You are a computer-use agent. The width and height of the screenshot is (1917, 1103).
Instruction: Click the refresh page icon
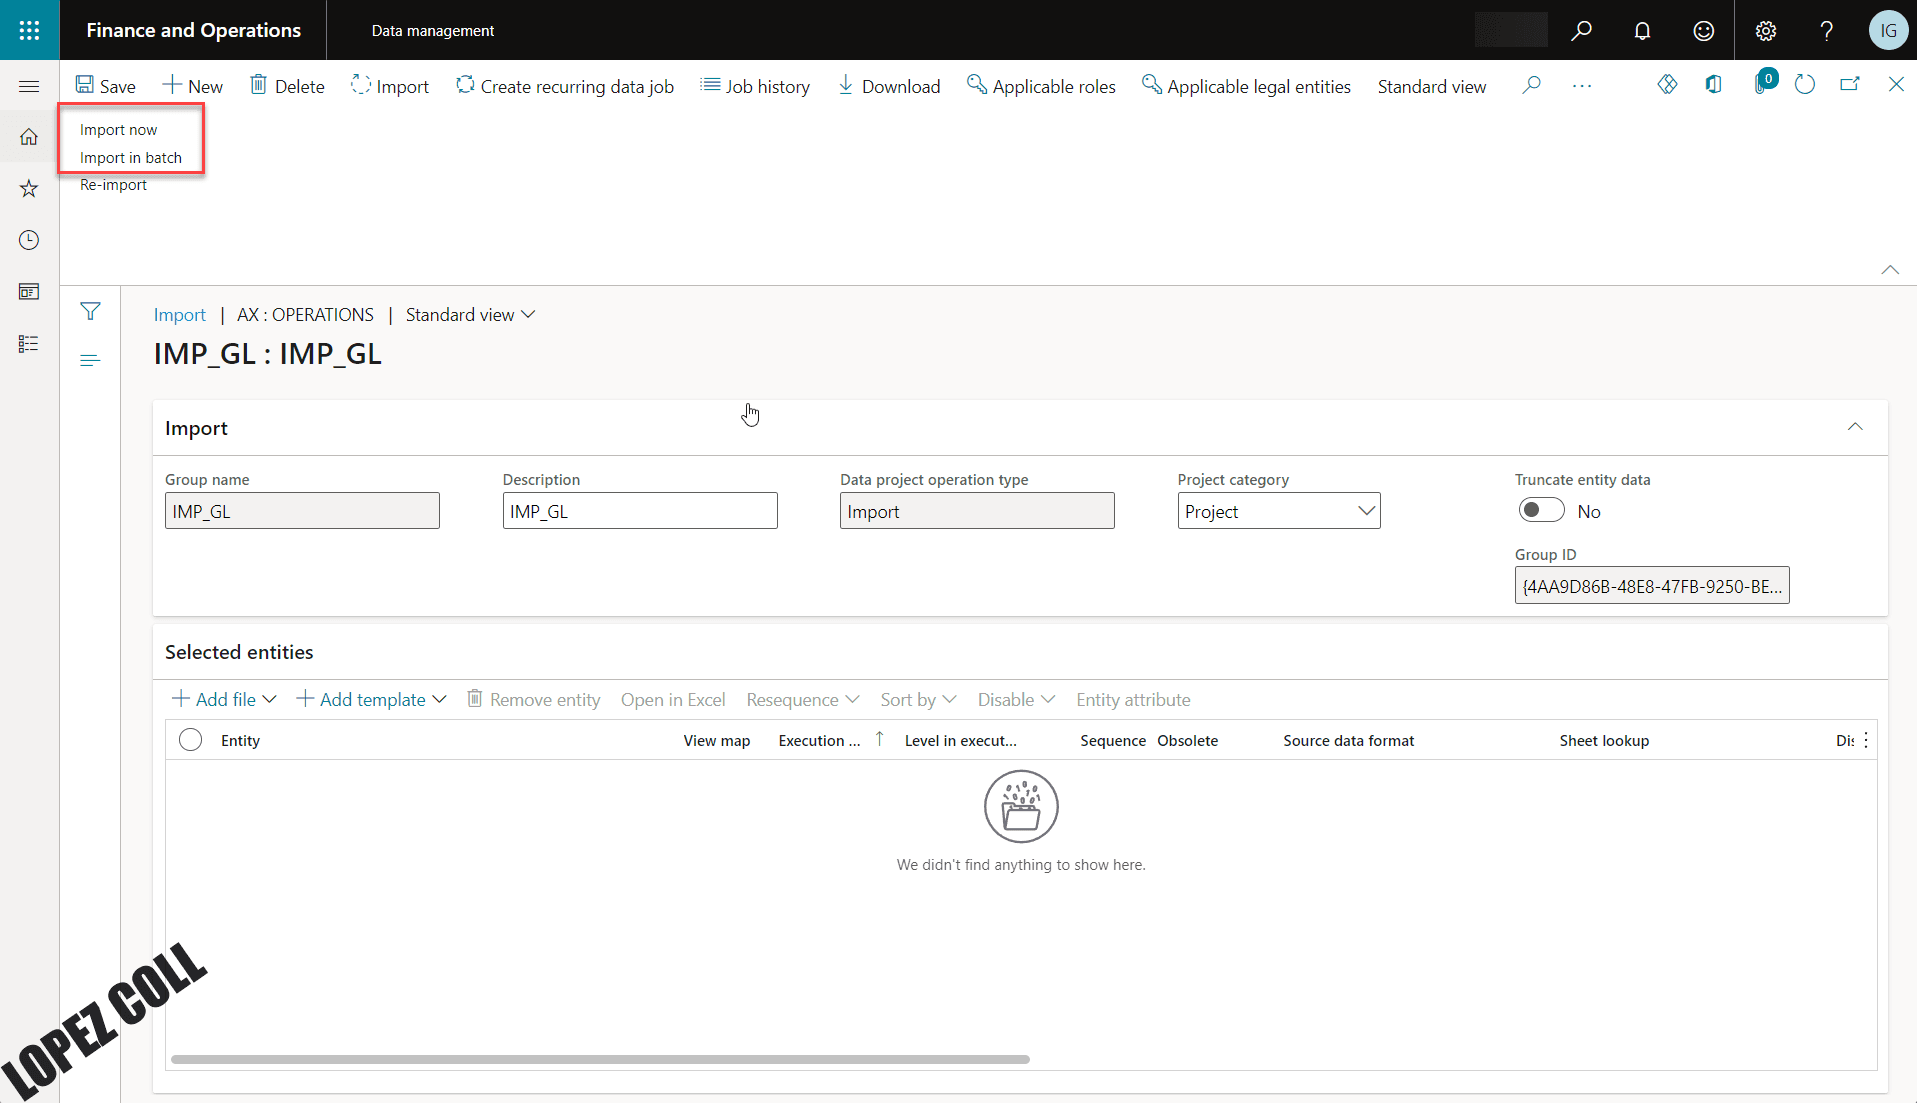click(x=1804, y=86)
